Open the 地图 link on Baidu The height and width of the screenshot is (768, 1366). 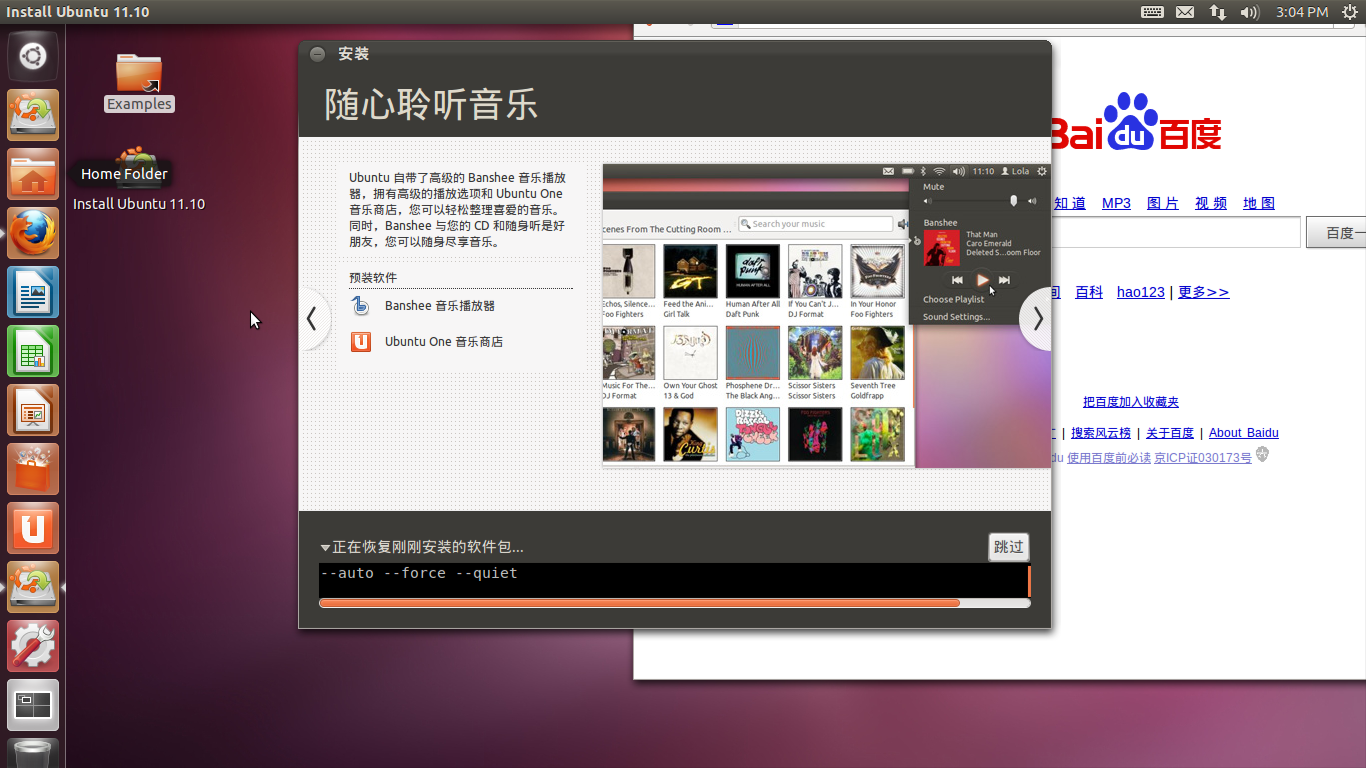1259,203
